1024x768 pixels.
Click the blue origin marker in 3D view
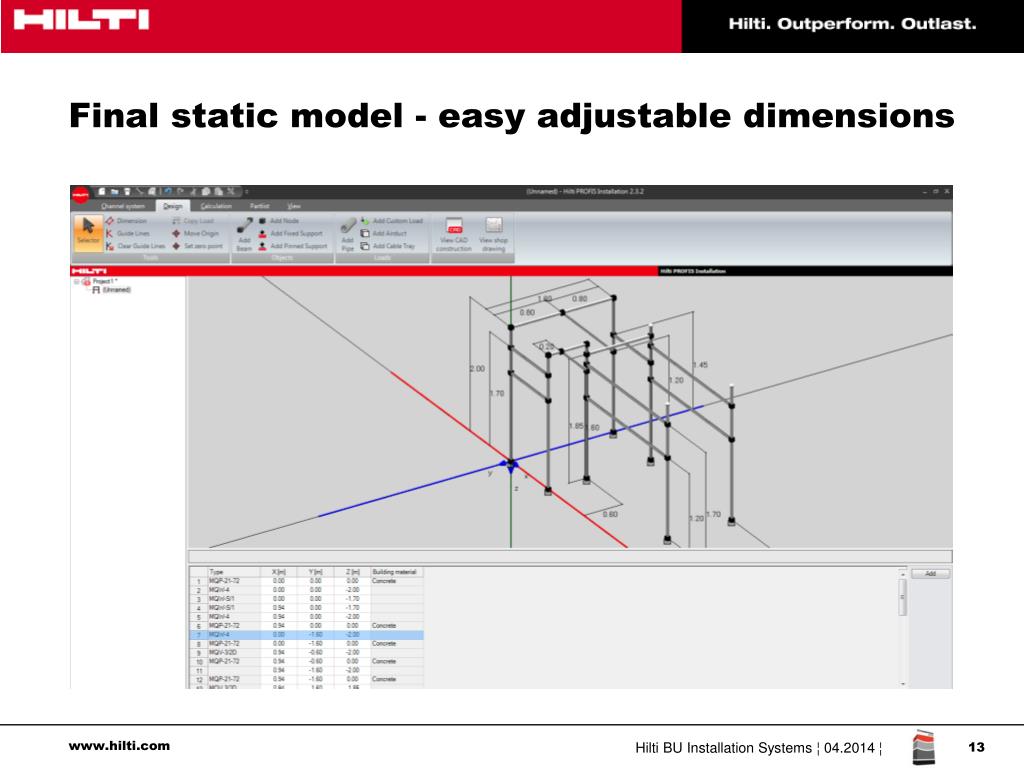point(509,465)
